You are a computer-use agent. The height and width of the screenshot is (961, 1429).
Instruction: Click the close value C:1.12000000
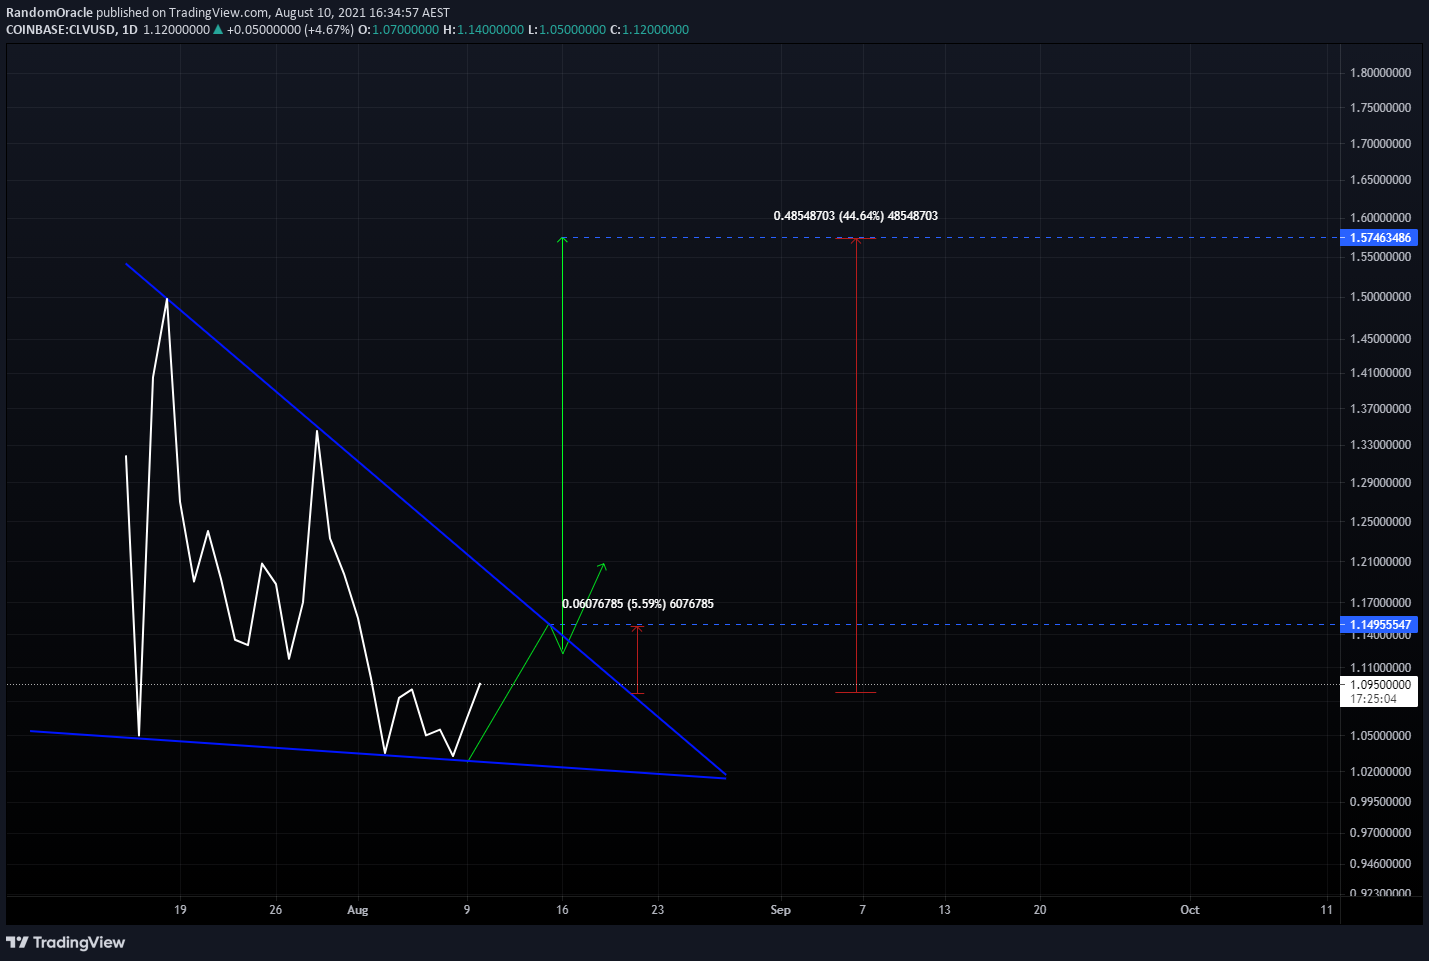click(650, 30)
